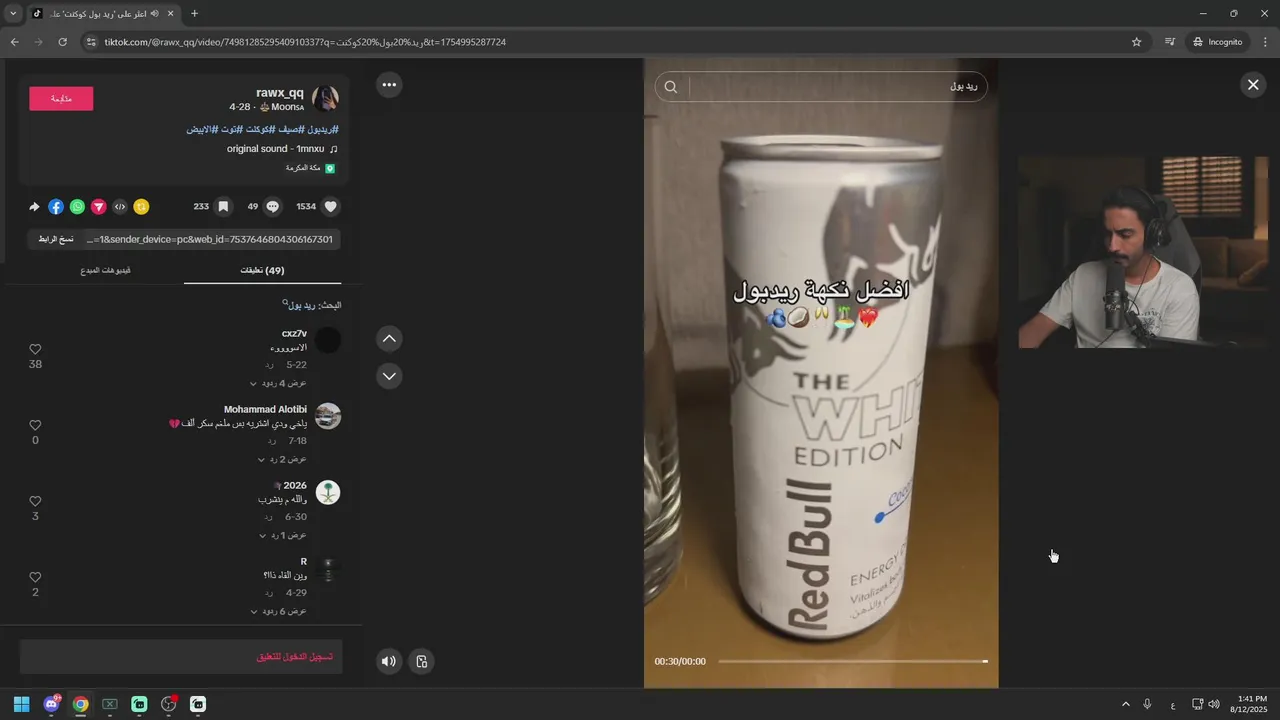
Task: Mute the video with the speaker button
Action: tap(389, 661)
